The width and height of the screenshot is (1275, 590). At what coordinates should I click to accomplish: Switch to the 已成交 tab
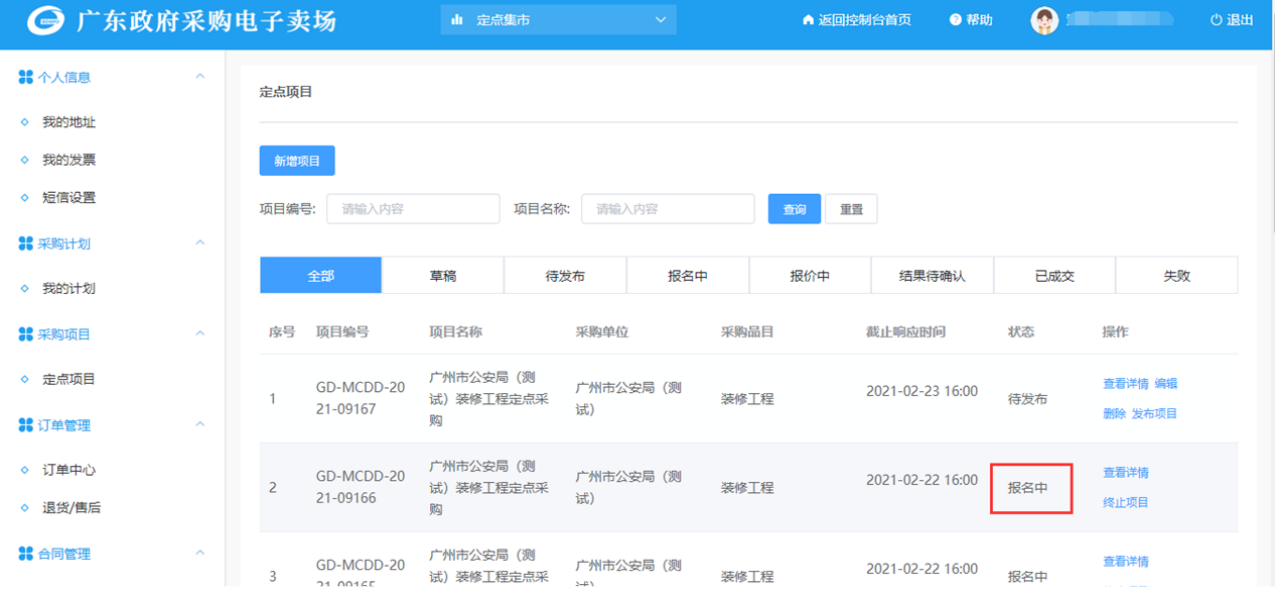pos(1054,276)
